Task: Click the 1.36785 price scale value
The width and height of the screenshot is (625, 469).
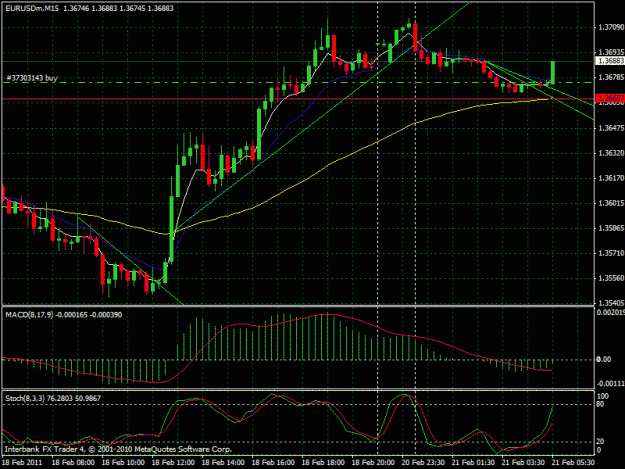Action: [611, 77]
